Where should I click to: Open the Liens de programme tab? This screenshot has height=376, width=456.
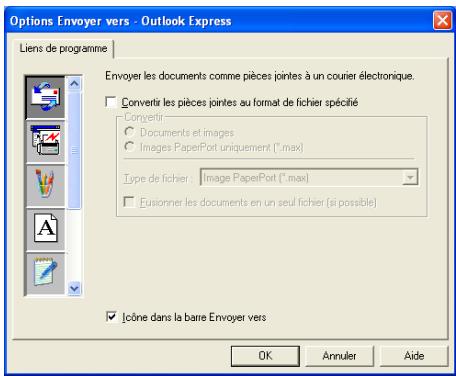(63, 49)
